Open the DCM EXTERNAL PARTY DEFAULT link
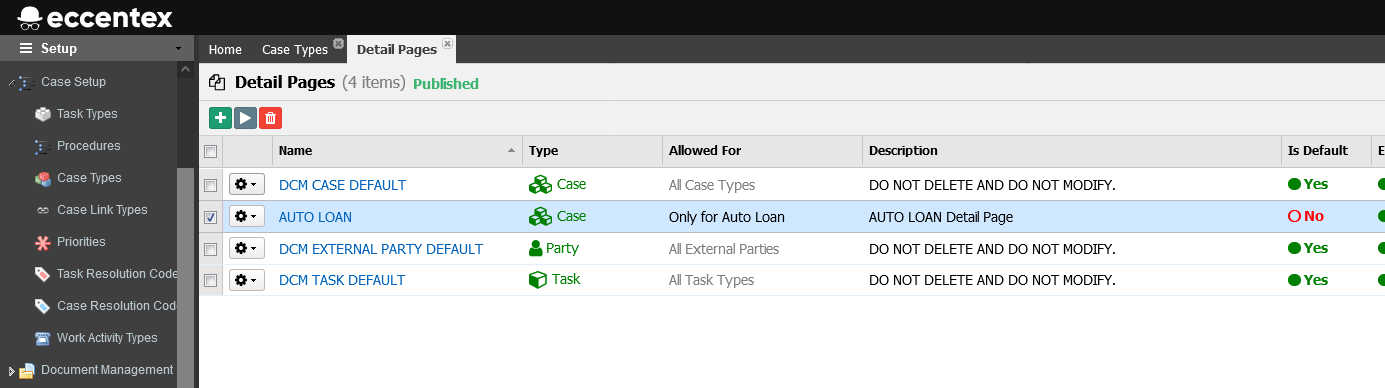Screen dimensions: 1385x388 coord(381,249)
